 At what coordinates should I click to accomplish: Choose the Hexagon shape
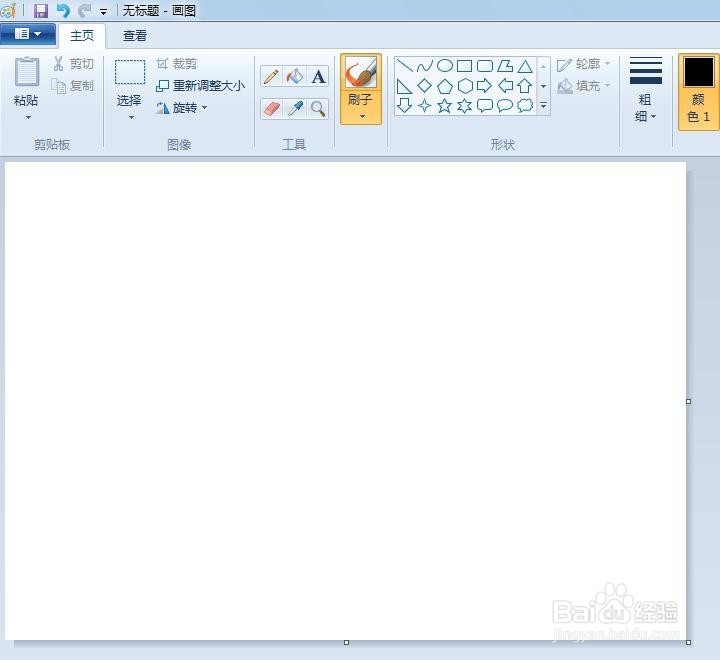point(465,86)
